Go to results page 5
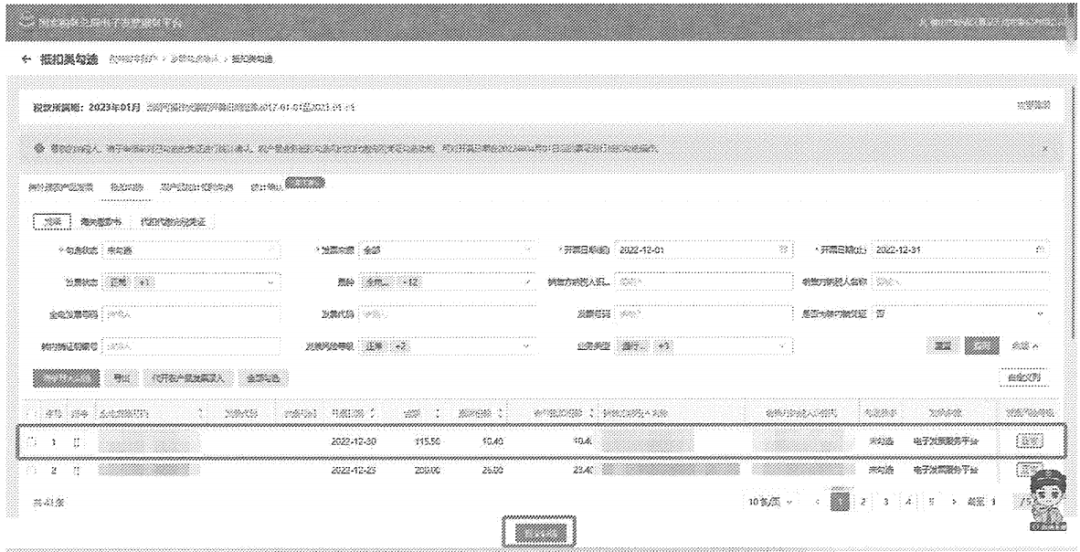 [x=931, y=502]
